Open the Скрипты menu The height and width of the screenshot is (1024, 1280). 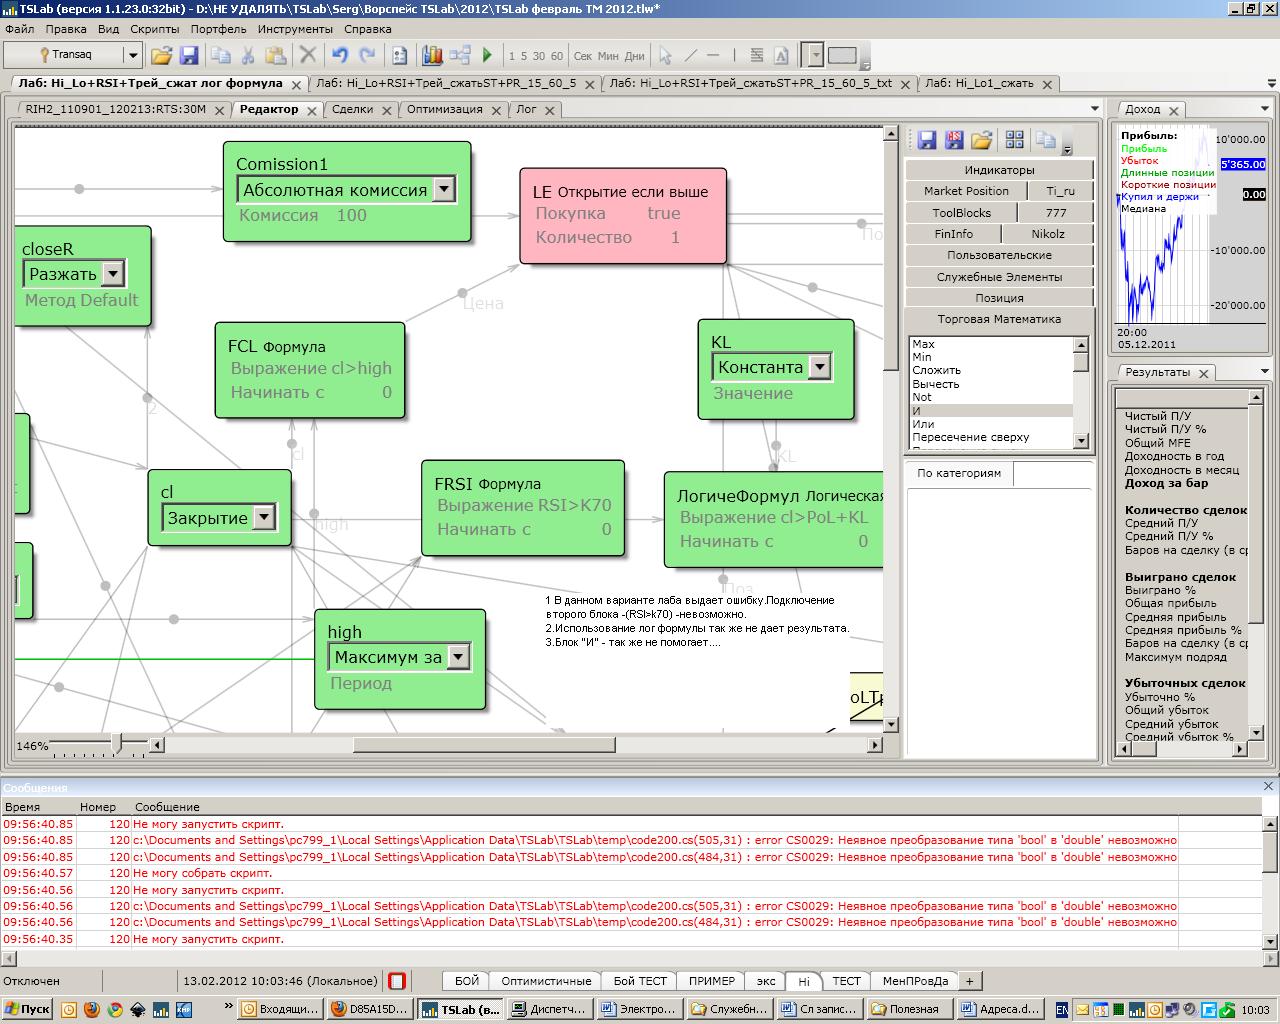(x=155, y=29)
